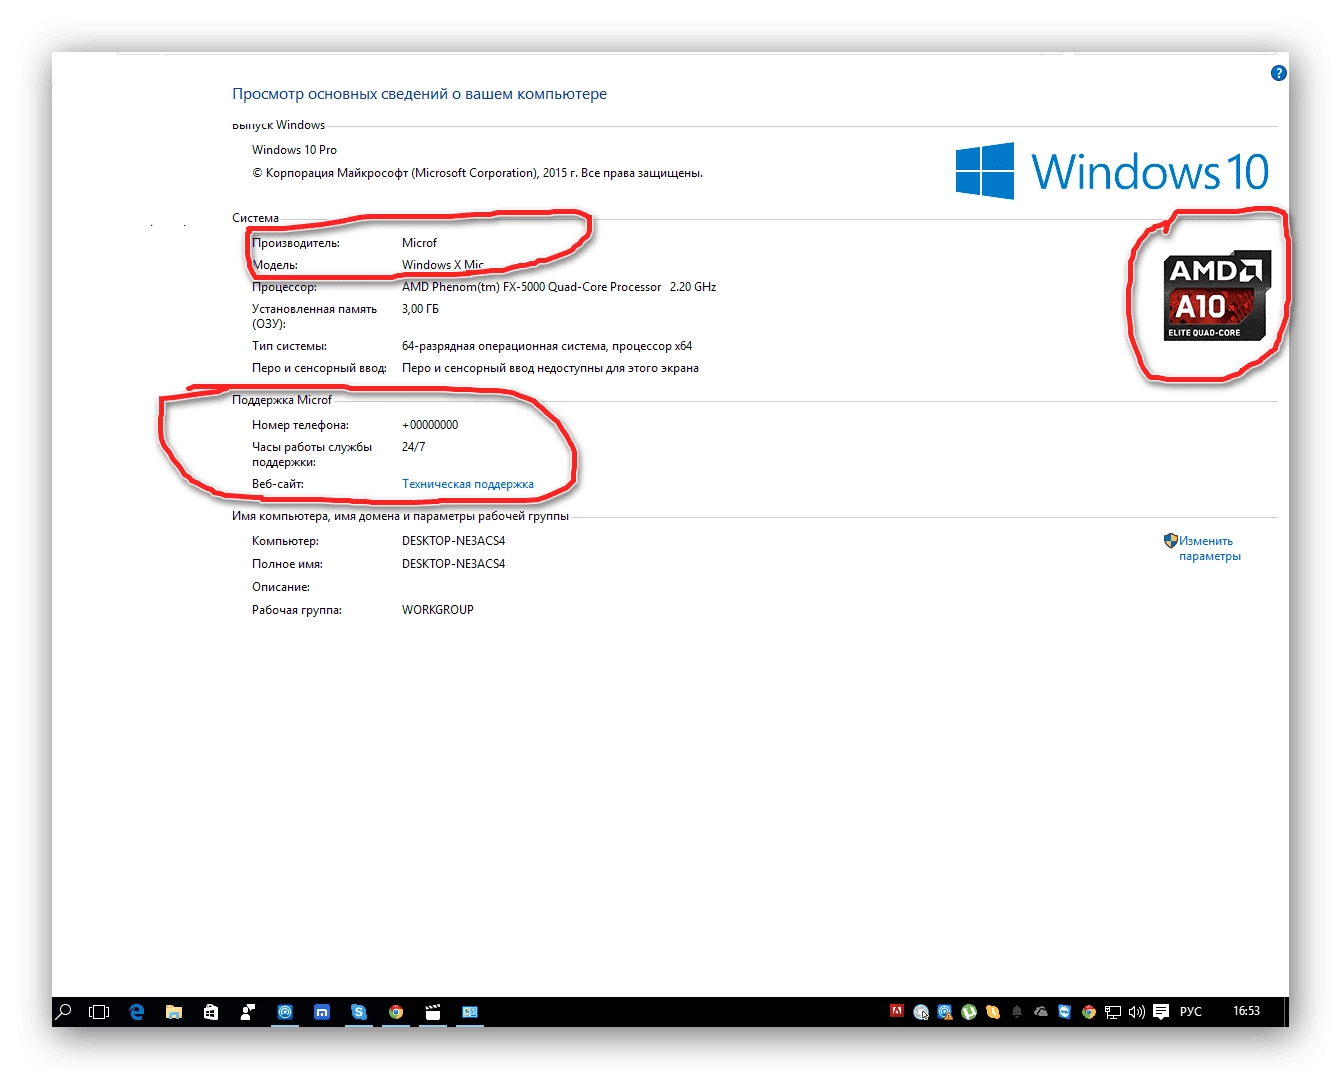Open the help question mark icon
The height and width of the screenshot is (1079, 1341).
coord(1278,73)
